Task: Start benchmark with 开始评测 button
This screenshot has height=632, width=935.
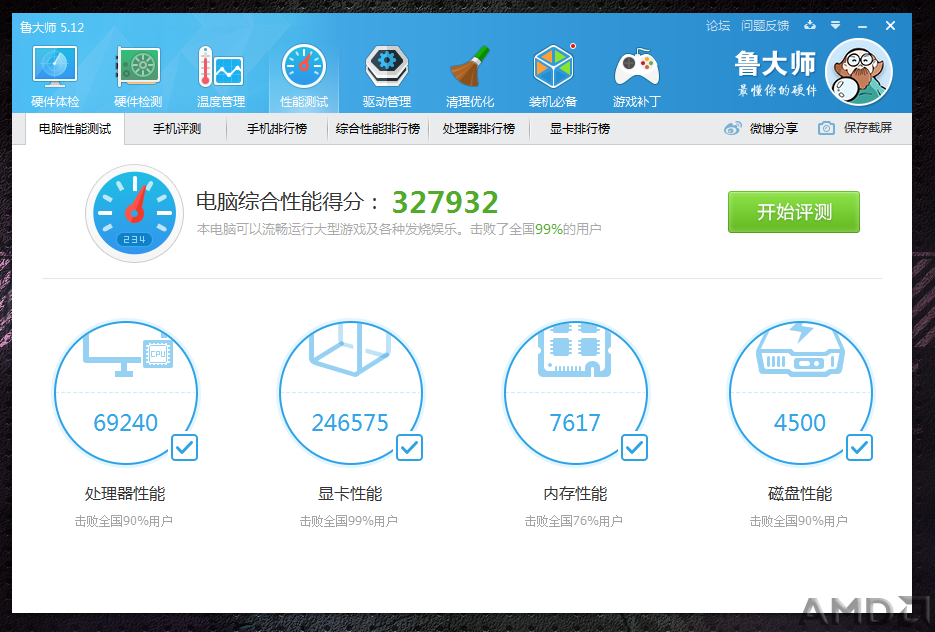Action: (x=794, y=212)
